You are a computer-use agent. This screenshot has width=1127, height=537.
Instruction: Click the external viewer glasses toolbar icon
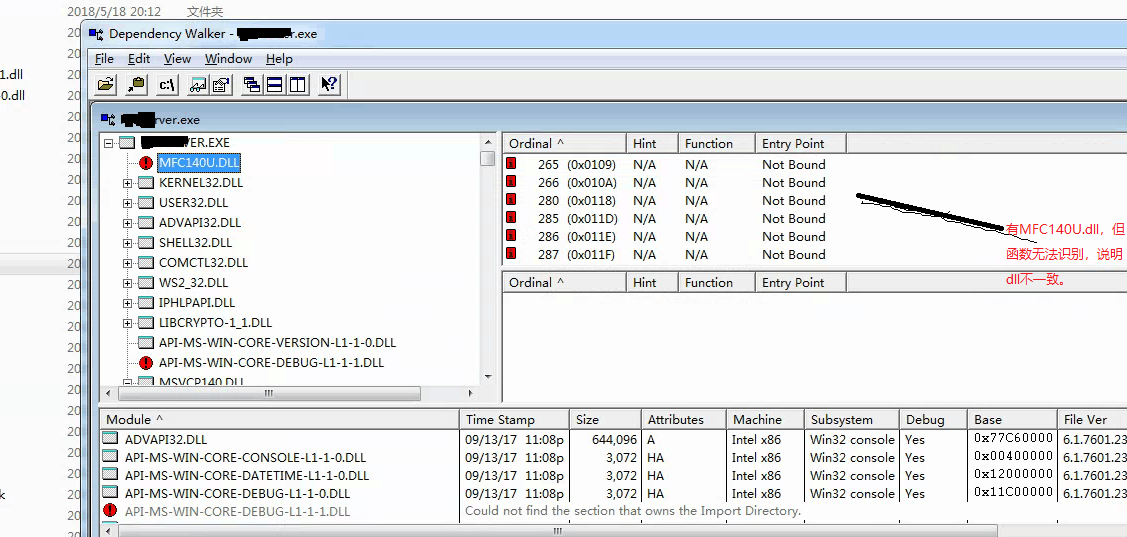[198, 85]
